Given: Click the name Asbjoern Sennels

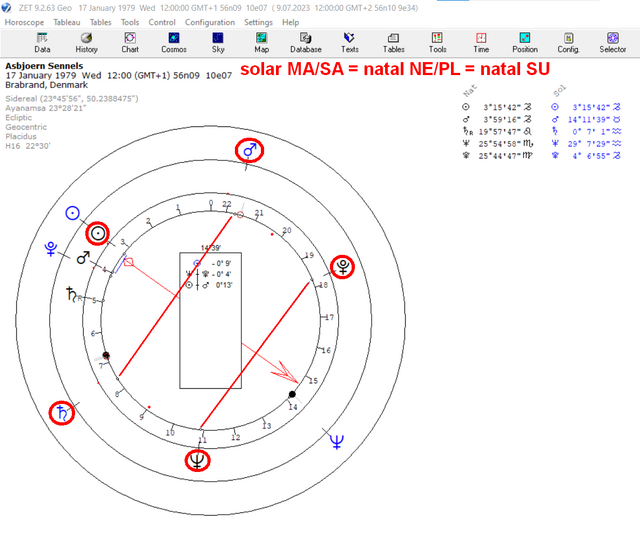Looking at the screenshot, I should 44,66.
